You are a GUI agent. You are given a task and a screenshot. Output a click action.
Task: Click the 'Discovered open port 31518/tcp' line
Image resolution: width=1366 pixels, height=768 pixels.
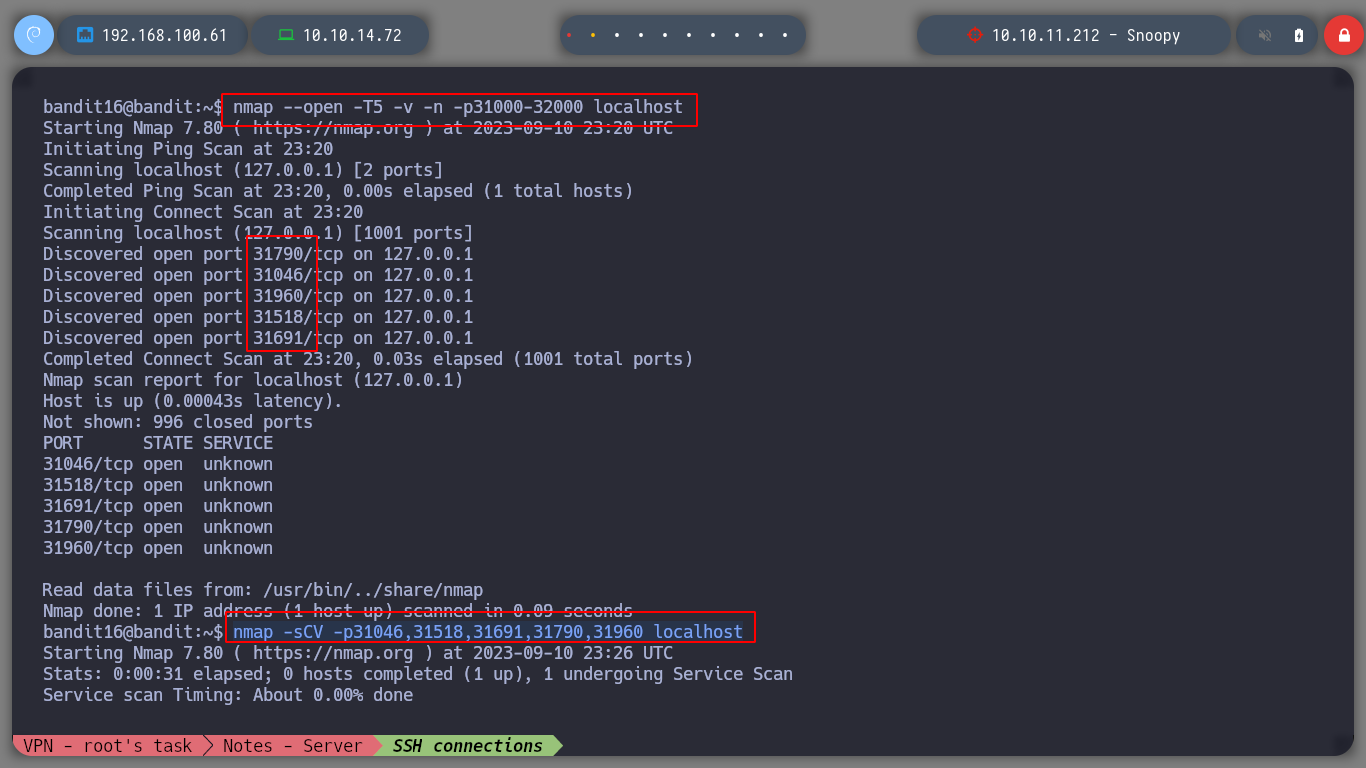(258, 317)
